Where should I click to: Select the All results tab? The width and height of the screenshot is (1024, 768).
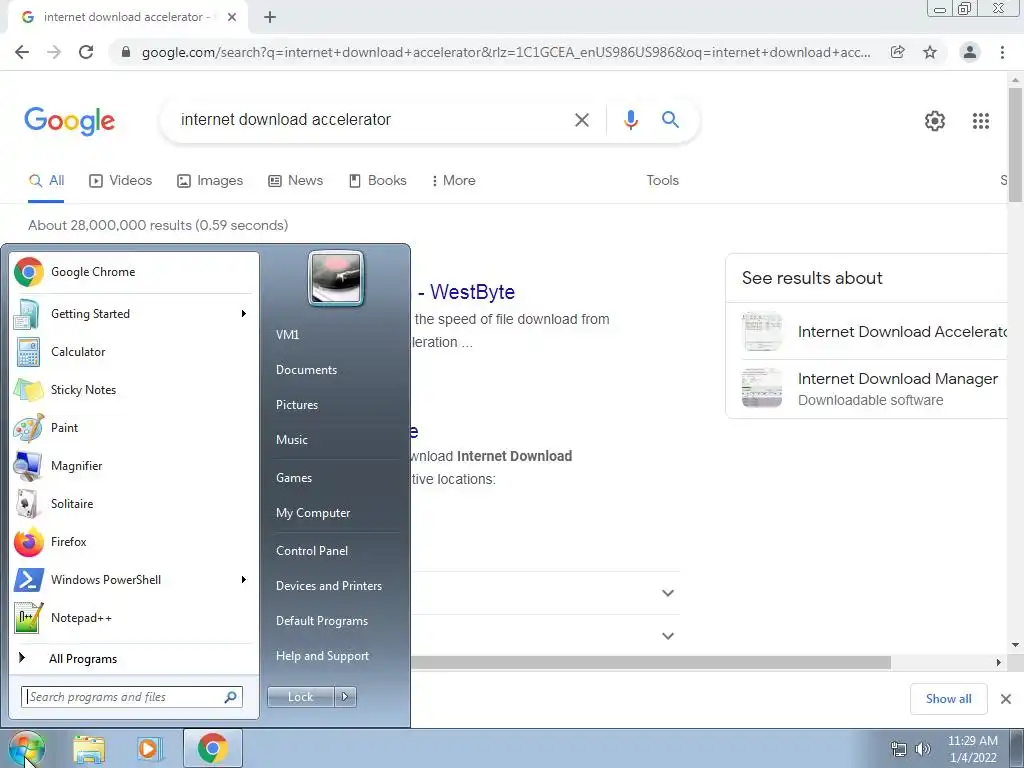coord(46,180)
